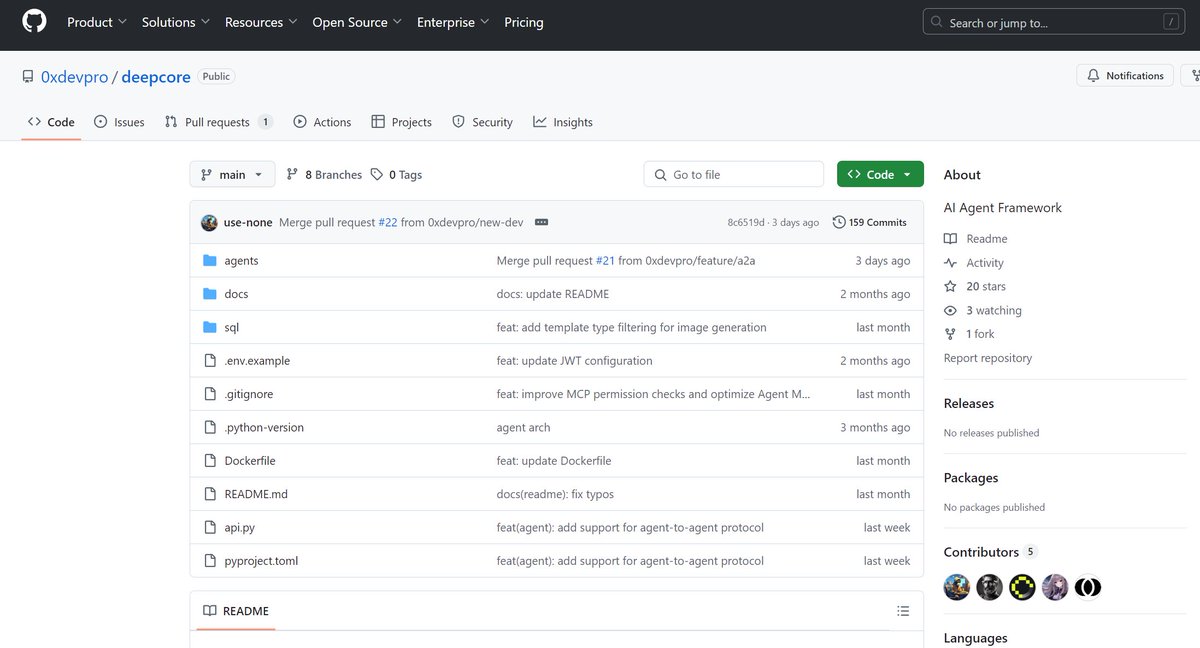1200x648 pixels.
Task: Click the use-none author avatar
Action: [209, 222]
